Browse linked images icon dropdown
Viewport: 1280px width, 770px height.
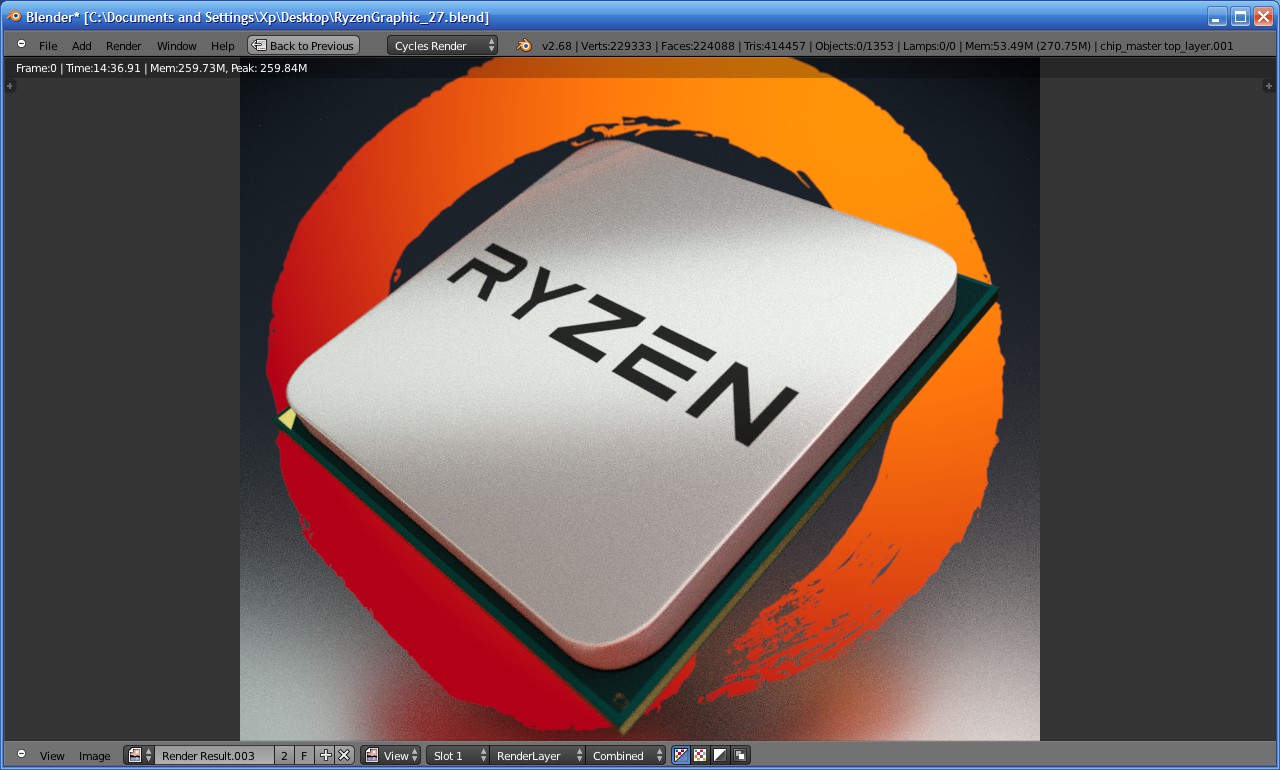click(x=139, y=755)
